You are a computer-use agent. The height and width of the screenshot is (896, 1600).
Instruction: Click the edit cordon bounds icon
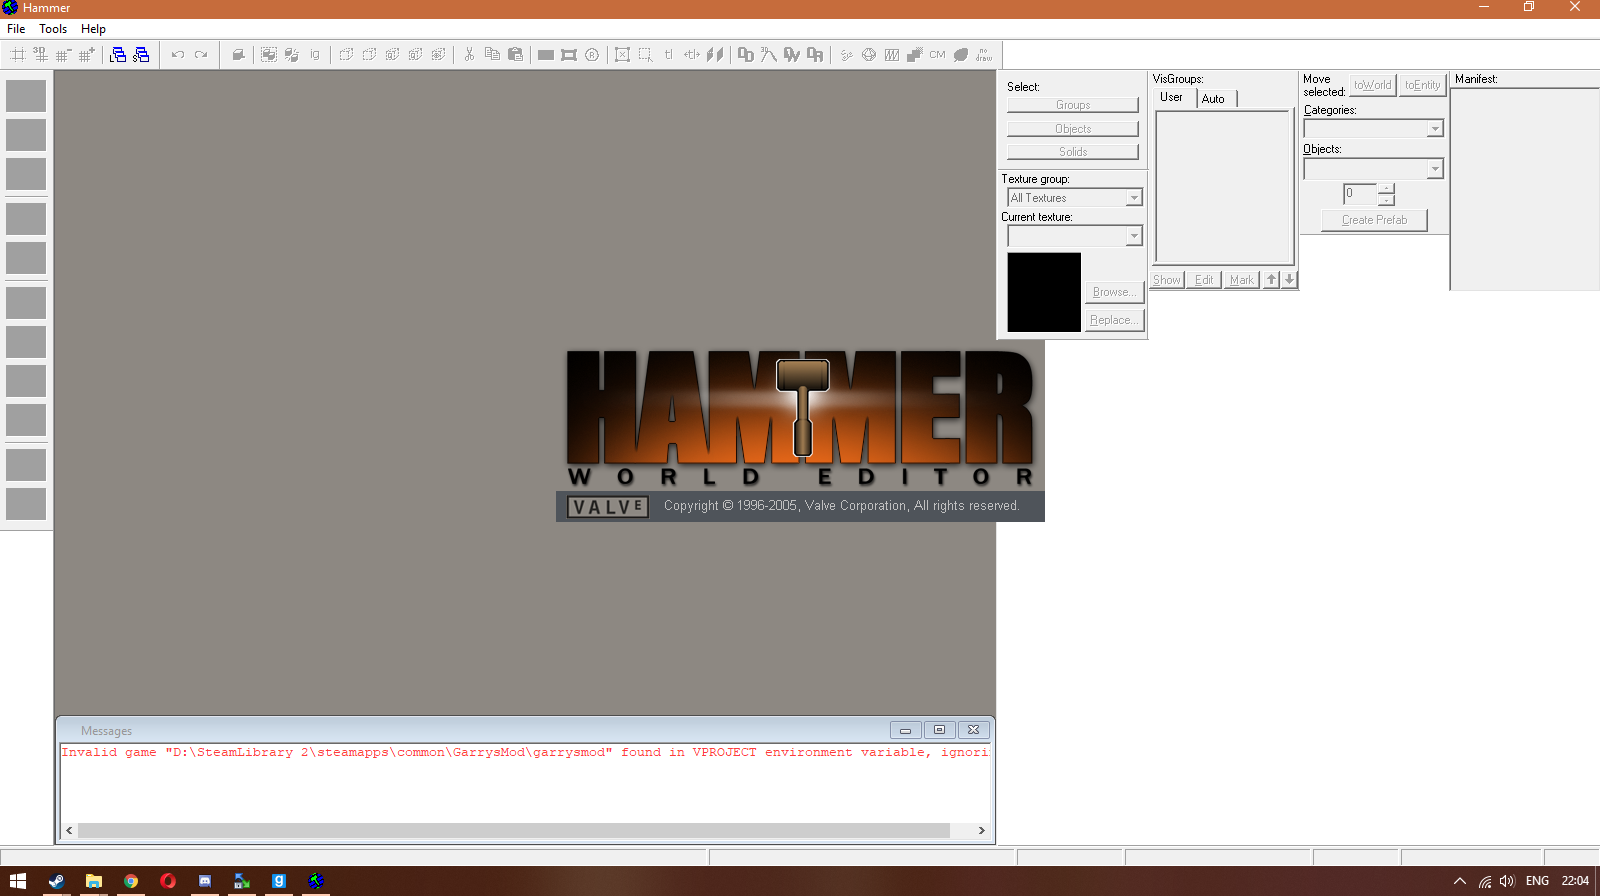pos(569,55)
